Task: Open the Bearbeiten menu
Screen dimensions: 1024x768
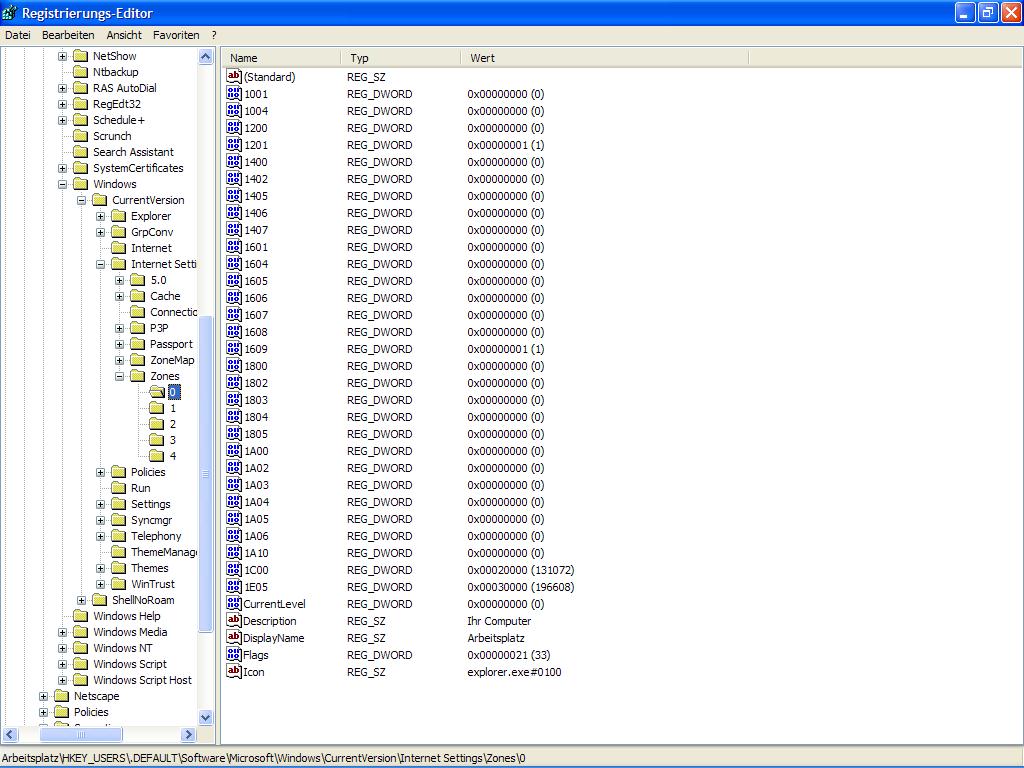Action: point(68,35)
